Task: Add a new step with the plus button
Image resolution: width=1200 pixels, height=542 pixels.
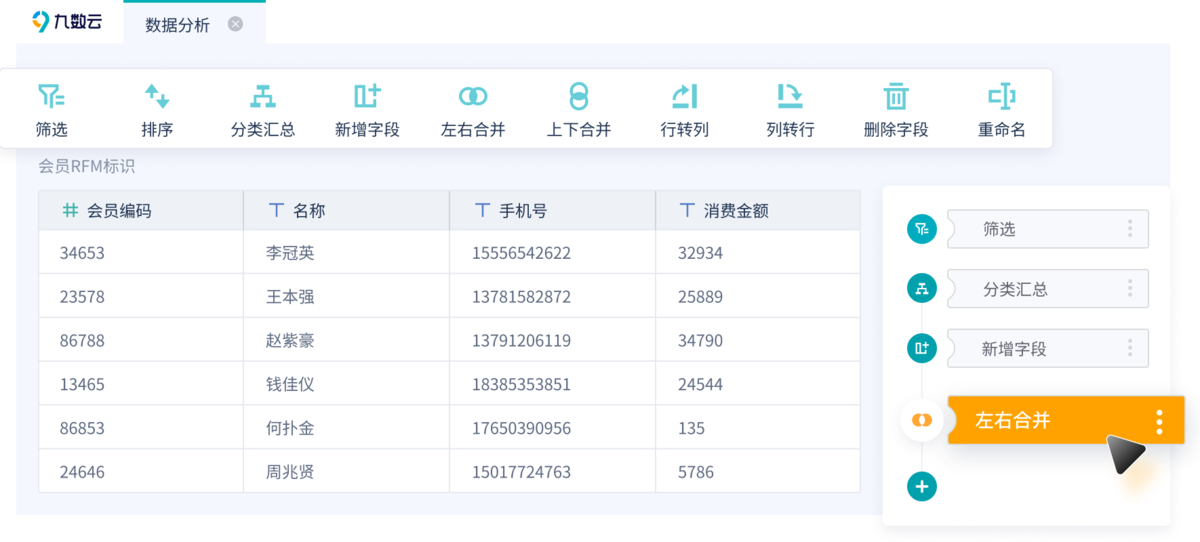Action: [x=922, y=487]
